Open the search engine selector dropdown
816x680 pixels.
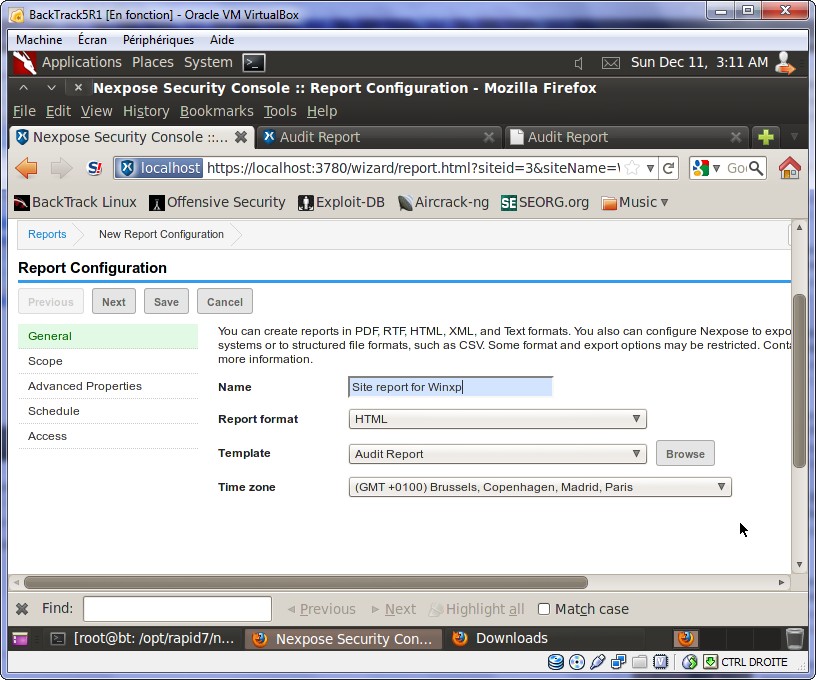(x=716, y=168)
